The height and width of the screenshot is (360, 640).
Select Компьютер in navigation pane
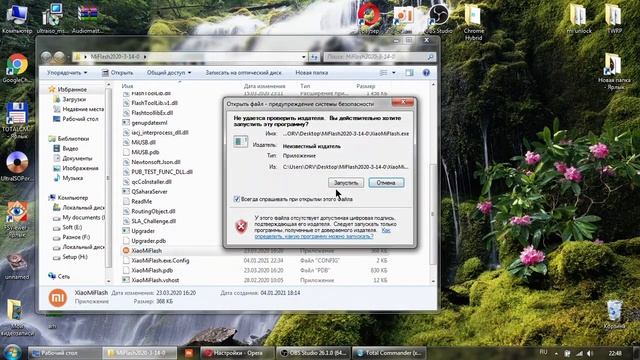point(68,198)
